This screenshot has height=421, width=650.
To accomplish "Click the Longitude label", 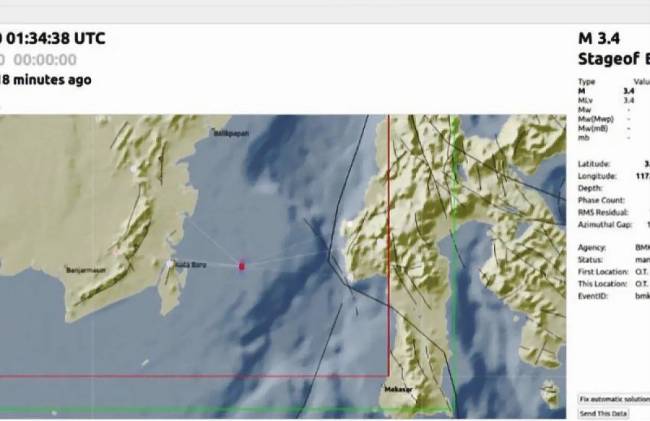I will click(597, 176).
